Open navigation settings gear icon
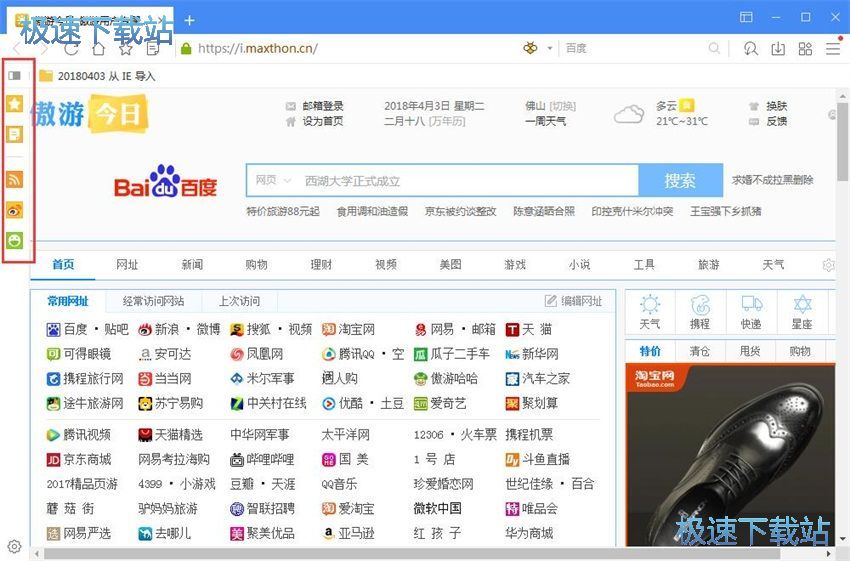Image resolution: width=850 pixels, height=561 pixels. [x=828, y=265]
